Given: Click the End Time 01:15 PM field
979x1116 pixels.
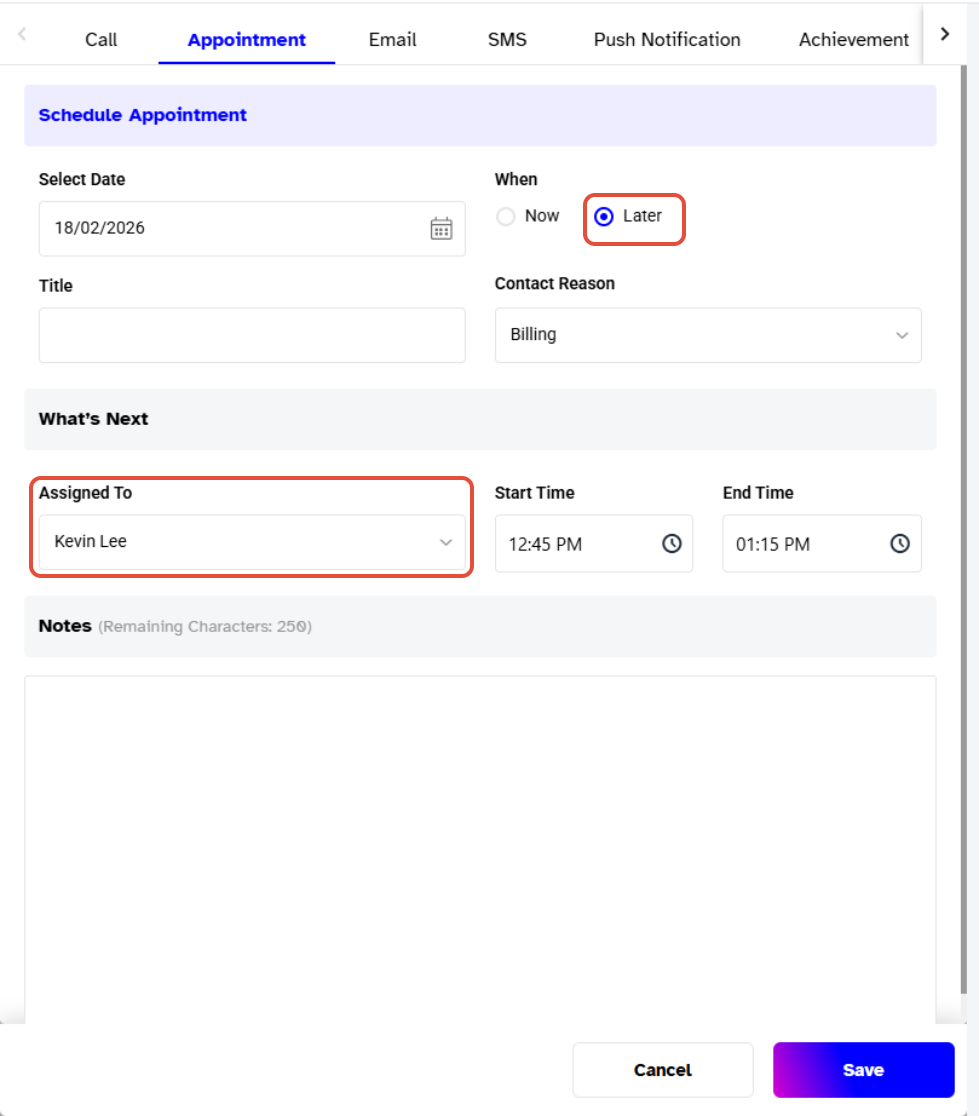Looking at the screenshot, I should (x=822, y=544).
